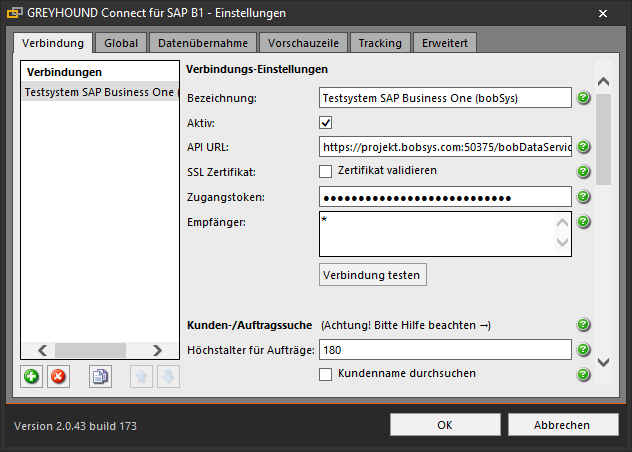Click Verbindung testen button
The height and width of the screenshot is (452, 632).
pyautogui.click(x=373, y=275)
